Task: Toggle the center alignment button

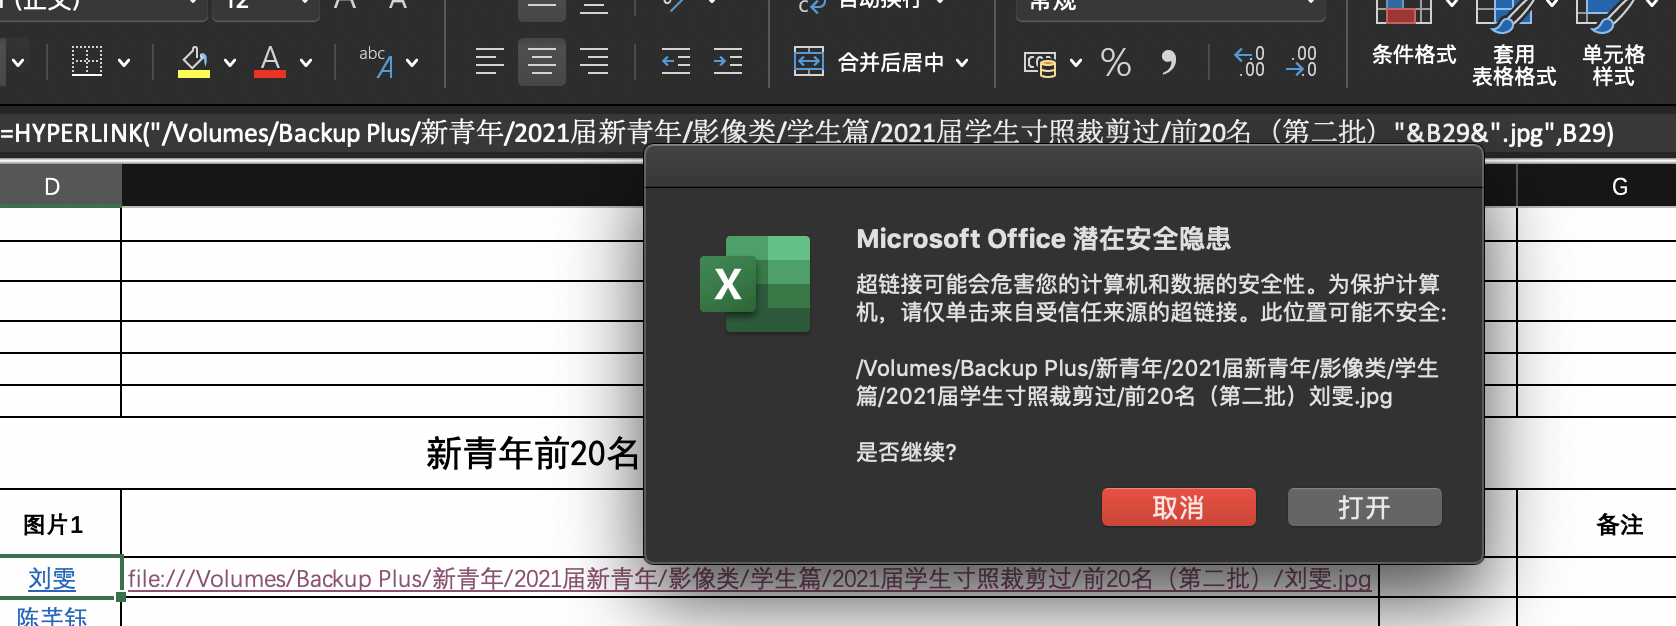Action: (542, 62)
